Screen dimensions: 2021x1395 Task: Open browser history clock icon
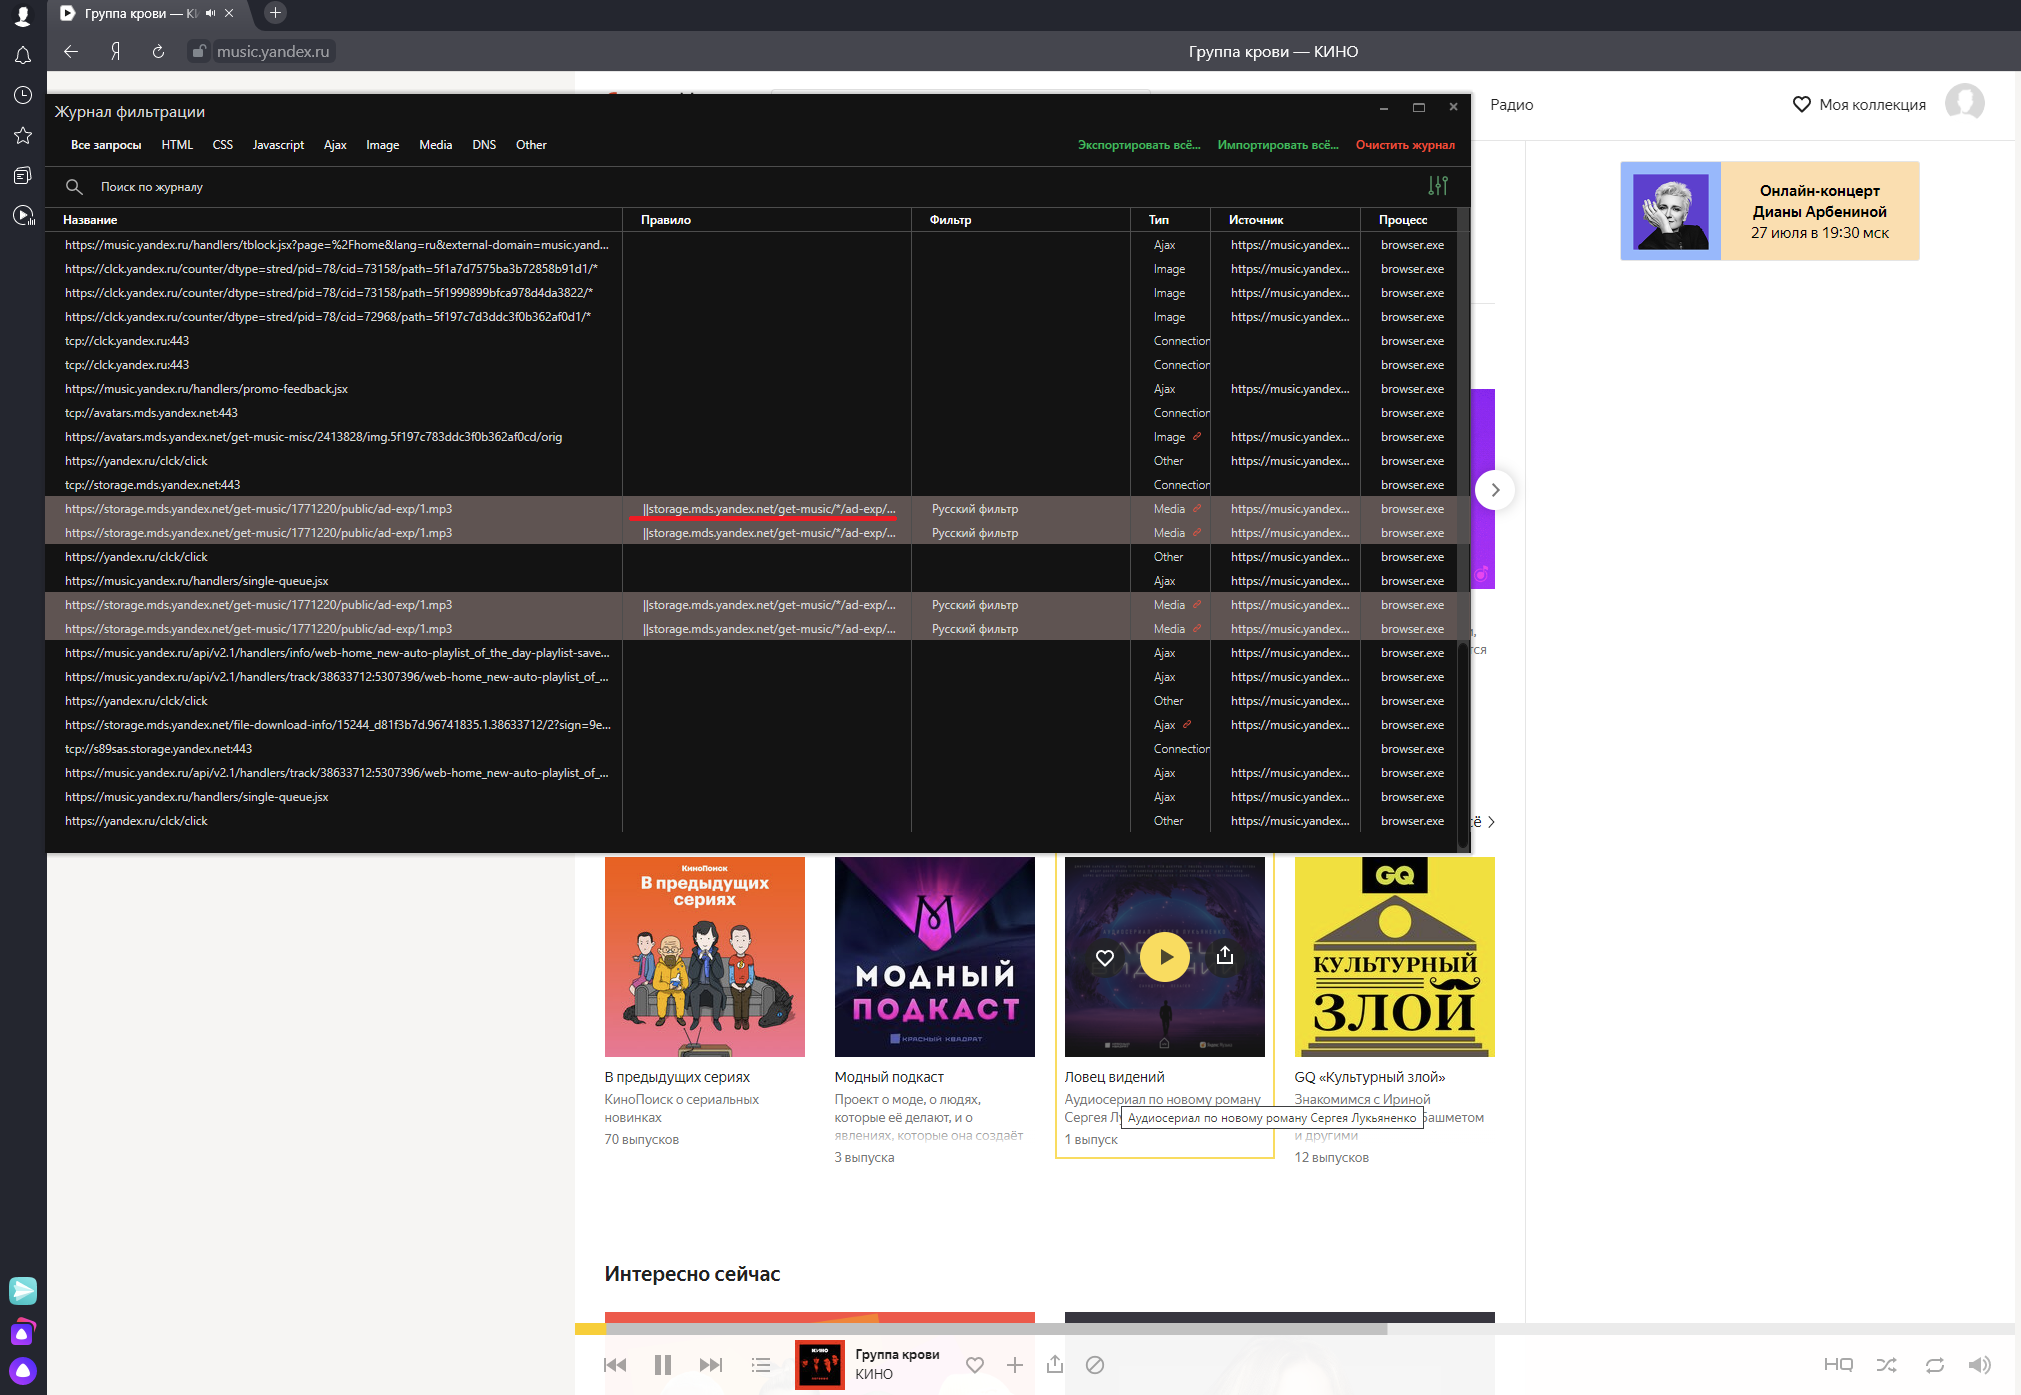coord(22,96)
